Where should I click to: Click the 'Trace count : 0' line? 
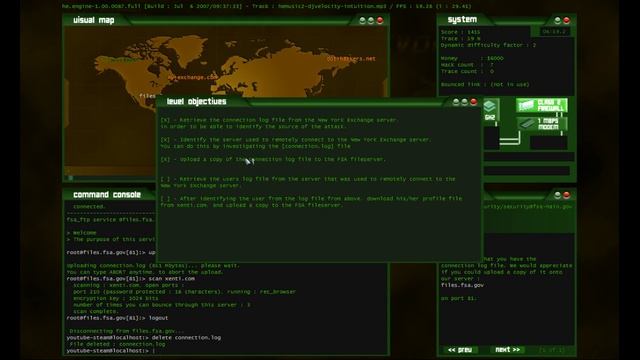pyautogui.click(x=467, y=71)
